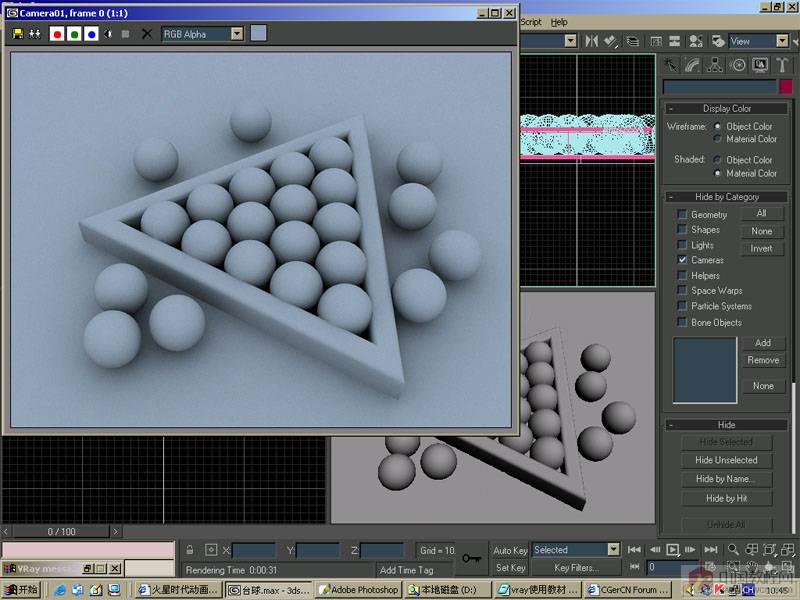The height and width of the screenshot is (600, 800).
Task: Switch to the Create command panel tab
Action: pos(670,65)
